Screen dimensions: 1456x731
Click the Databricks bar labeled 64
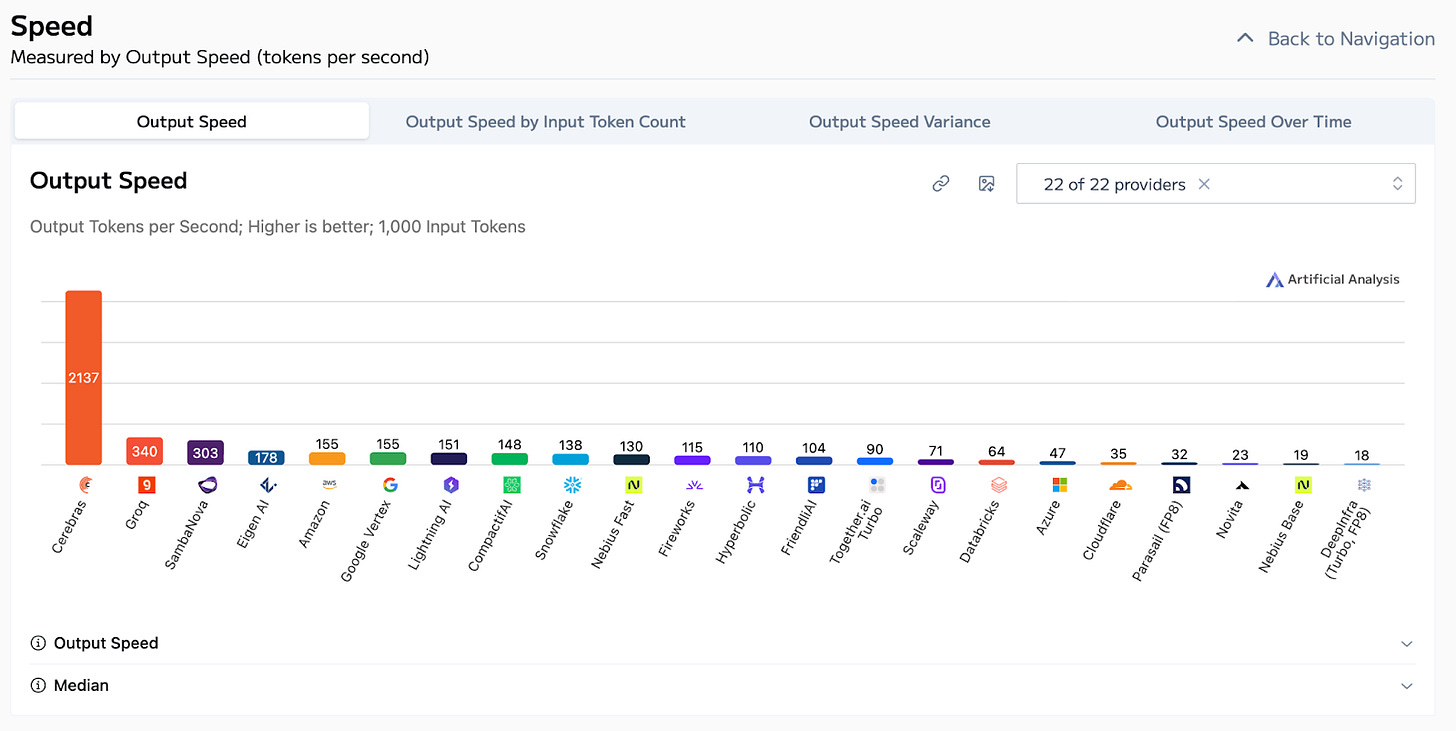pos(999,462)
